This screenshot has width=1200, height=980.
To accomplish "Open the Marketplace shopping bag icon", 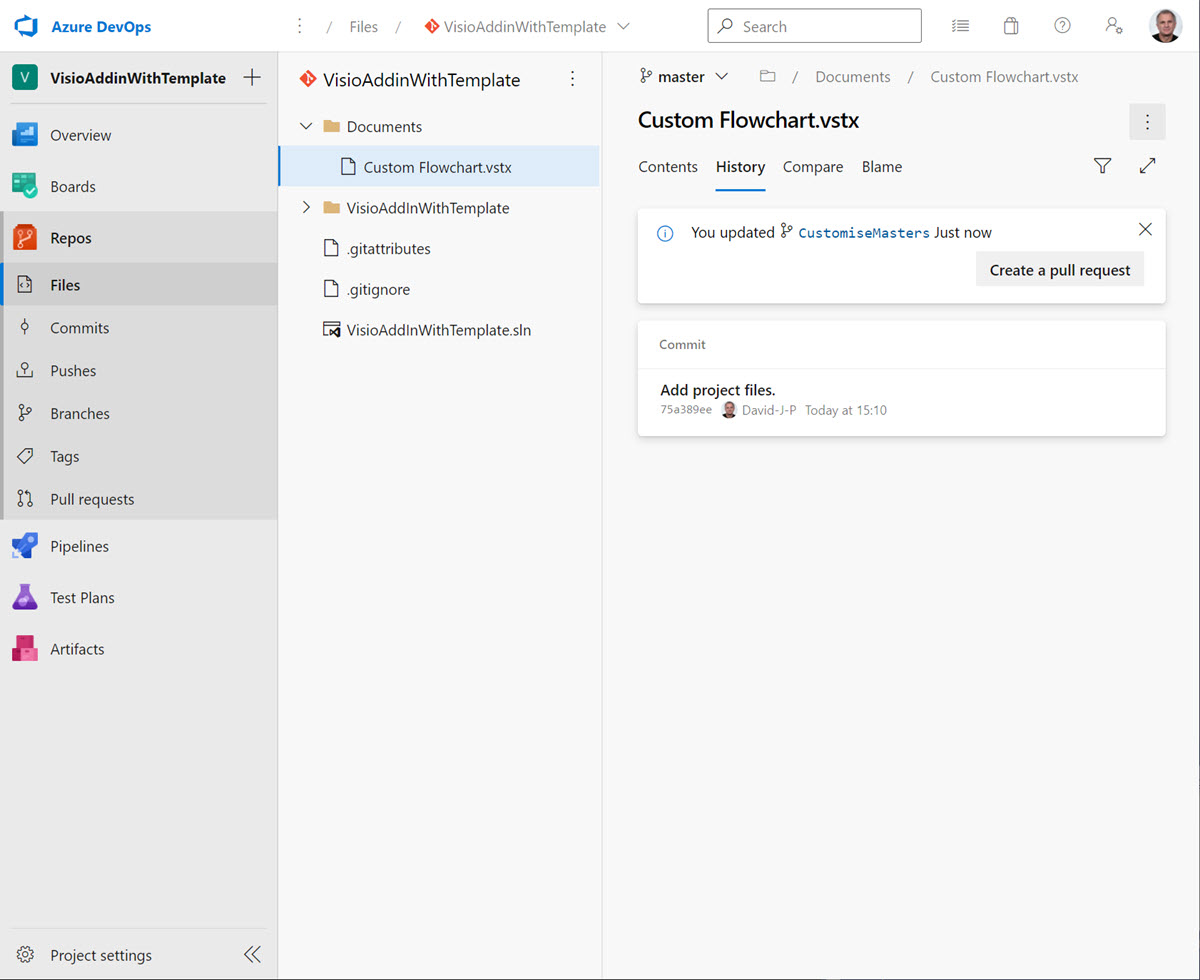I will tap(1011, 26).
